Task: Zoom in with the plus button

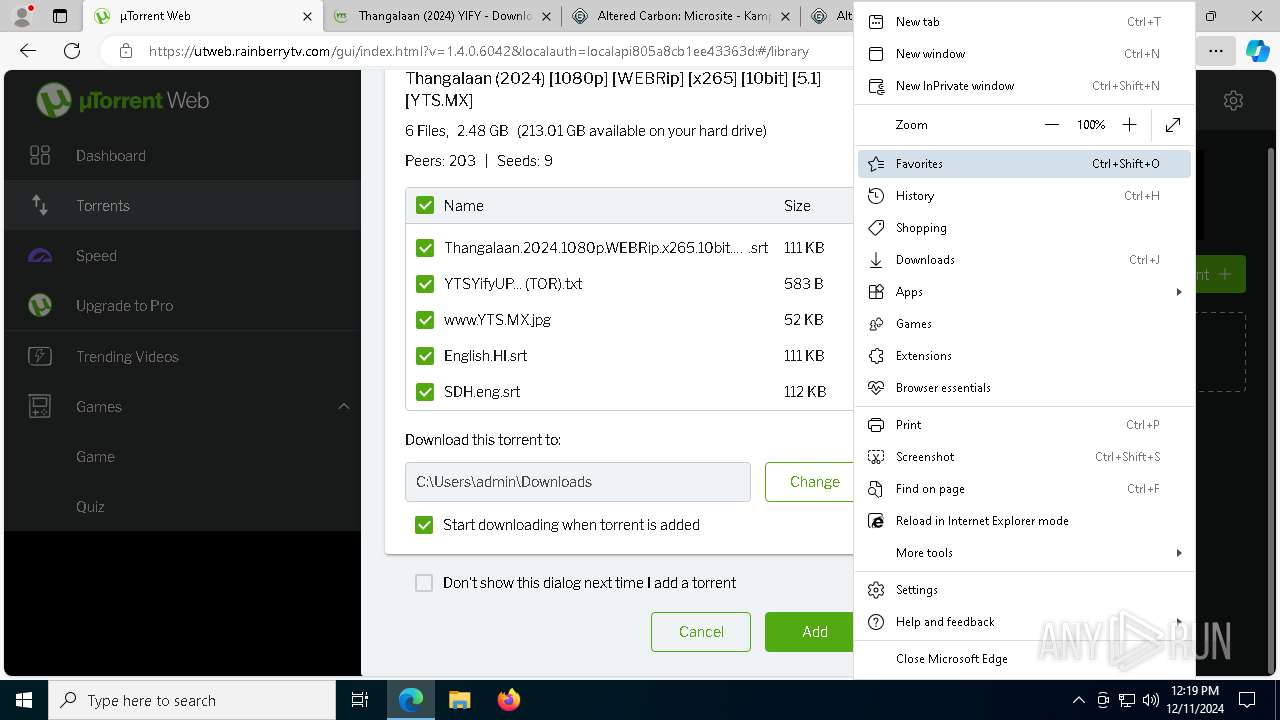Action: (x=1129, y=125)
